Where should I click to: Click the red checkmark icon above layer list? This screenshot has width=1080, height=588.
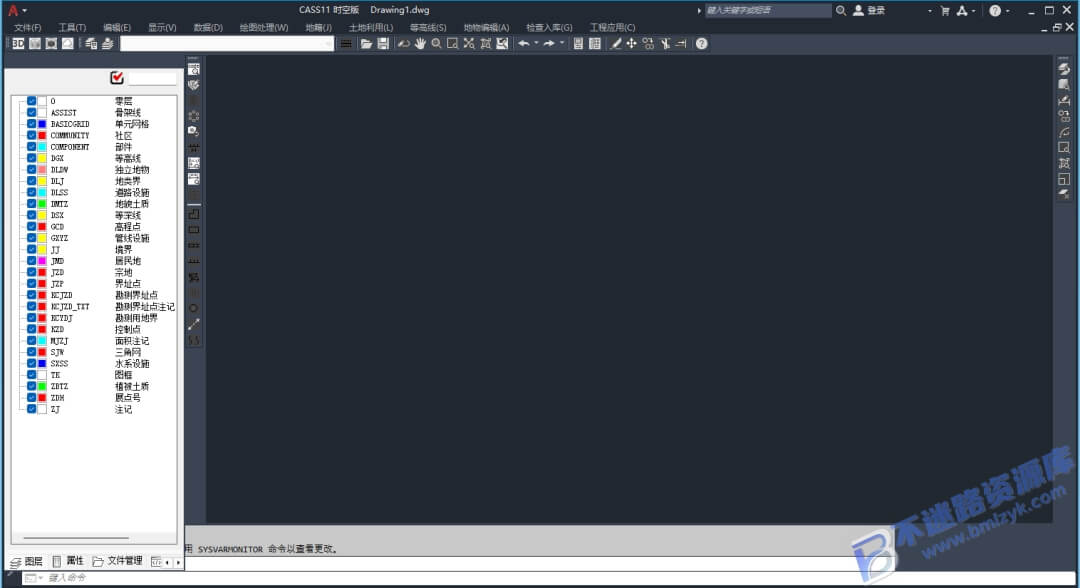click(116, 78)
